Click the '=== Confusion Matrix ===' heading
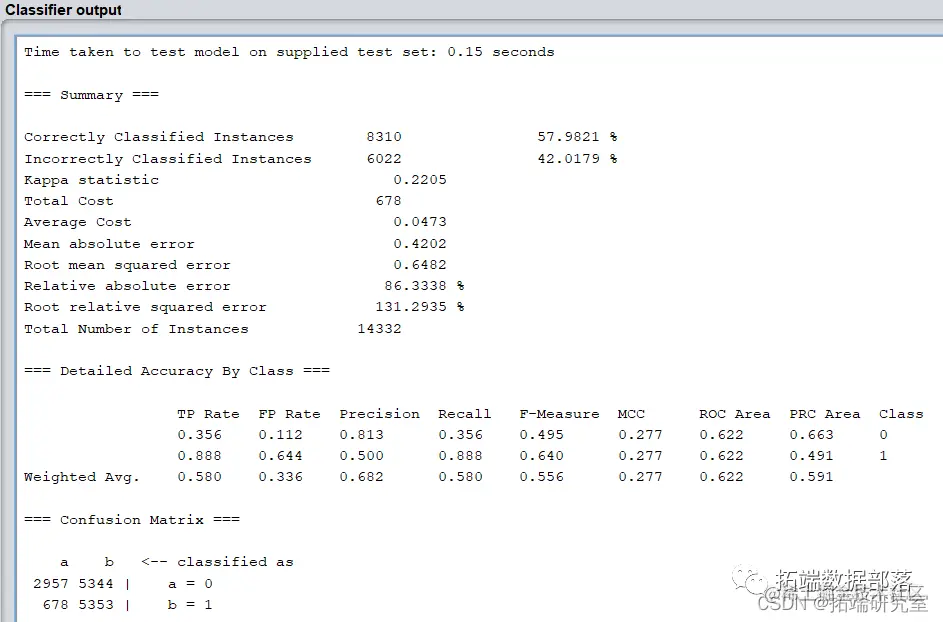943x622 pixels. (x=132, y=520)
